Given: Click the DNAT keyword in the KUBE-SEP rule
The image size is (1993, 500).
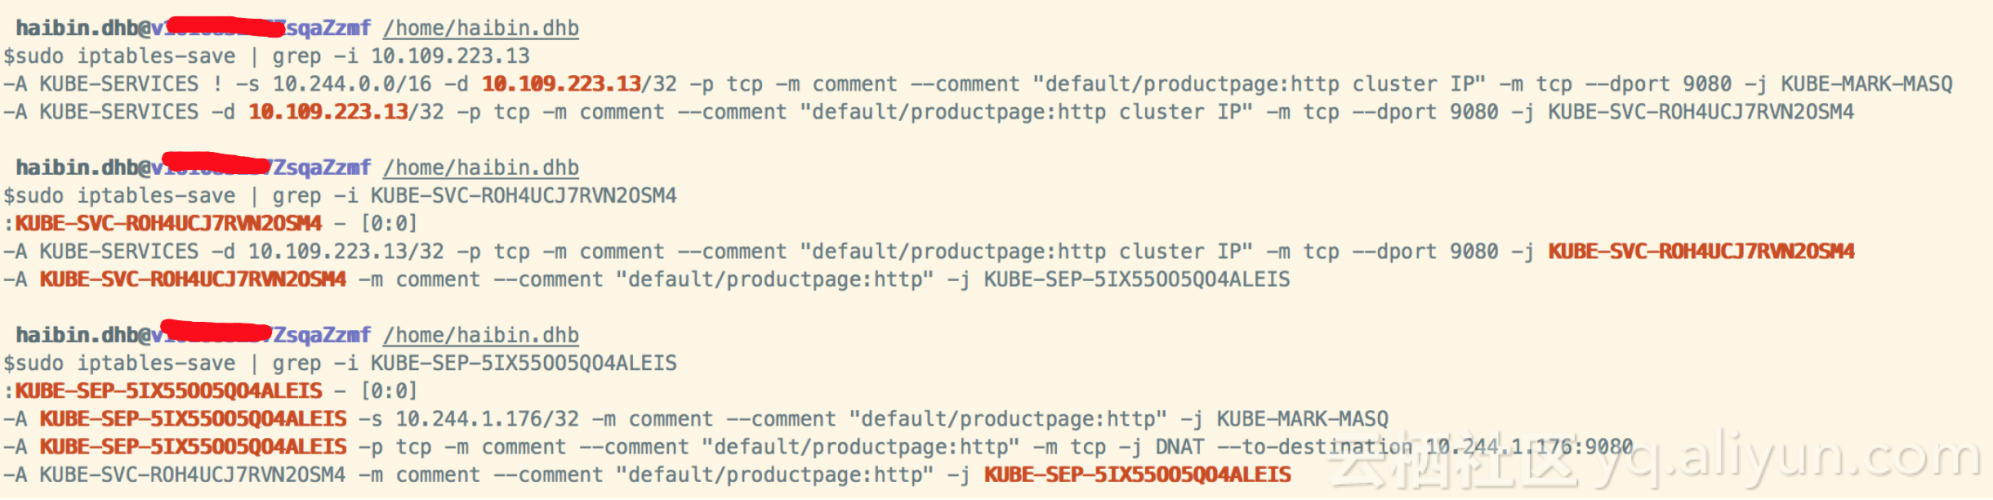Looking at the screenshot, I should pos(1180,447).
